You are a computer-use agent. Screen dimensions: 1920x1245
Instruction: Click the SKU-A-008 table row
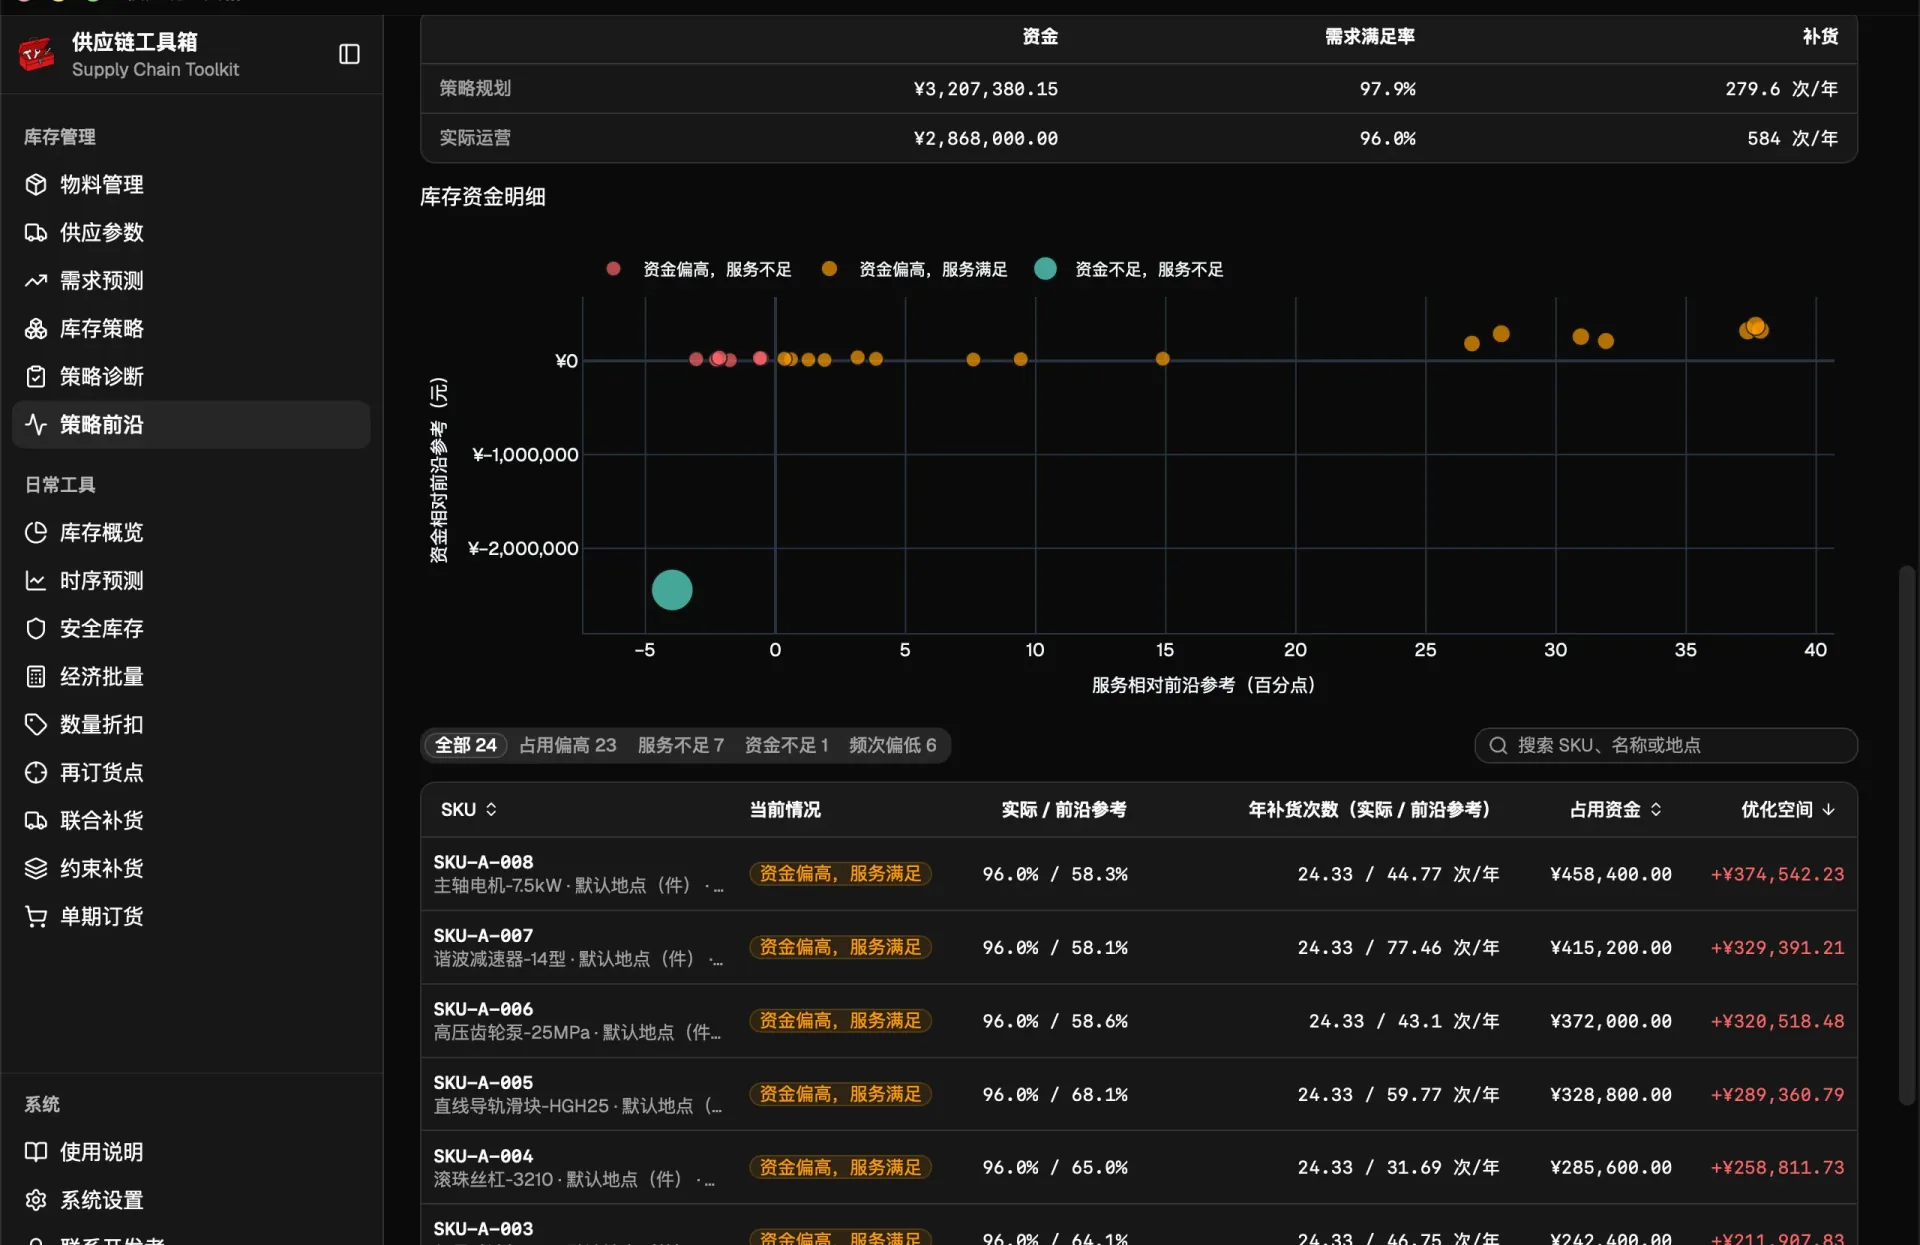click(1139, 873)
